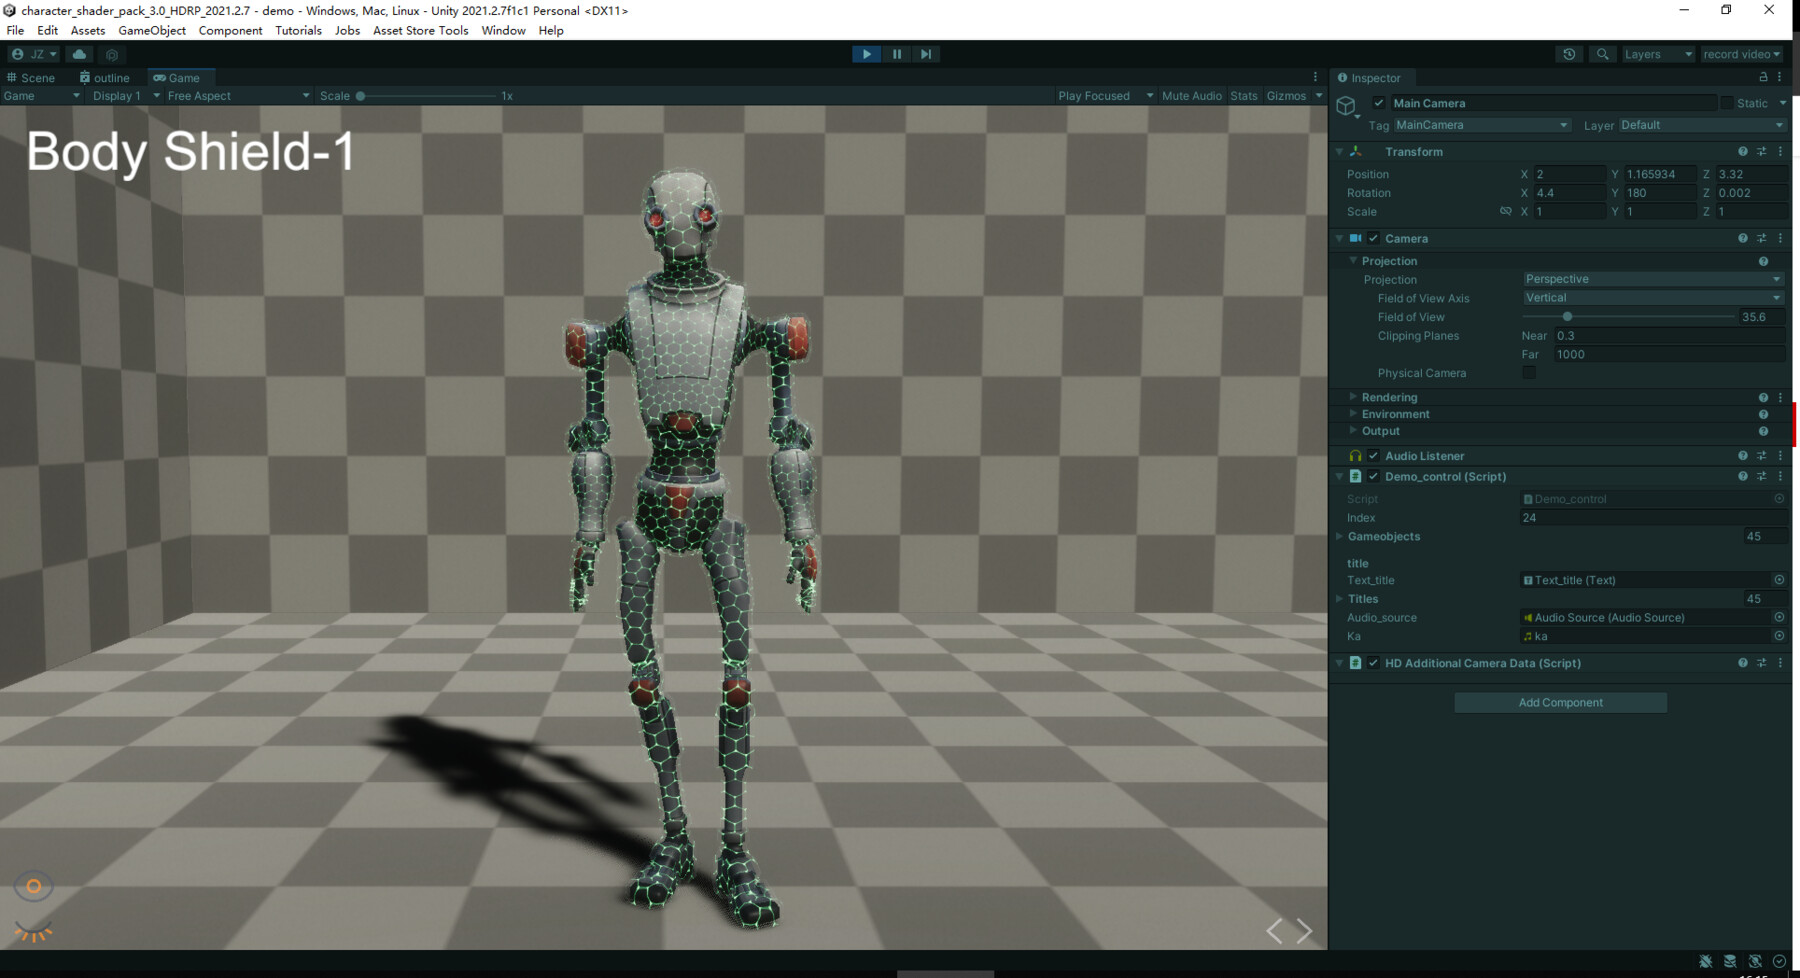Click the step frame button
The height and width of the screenshot is (978, 1800).
point(925,54)
